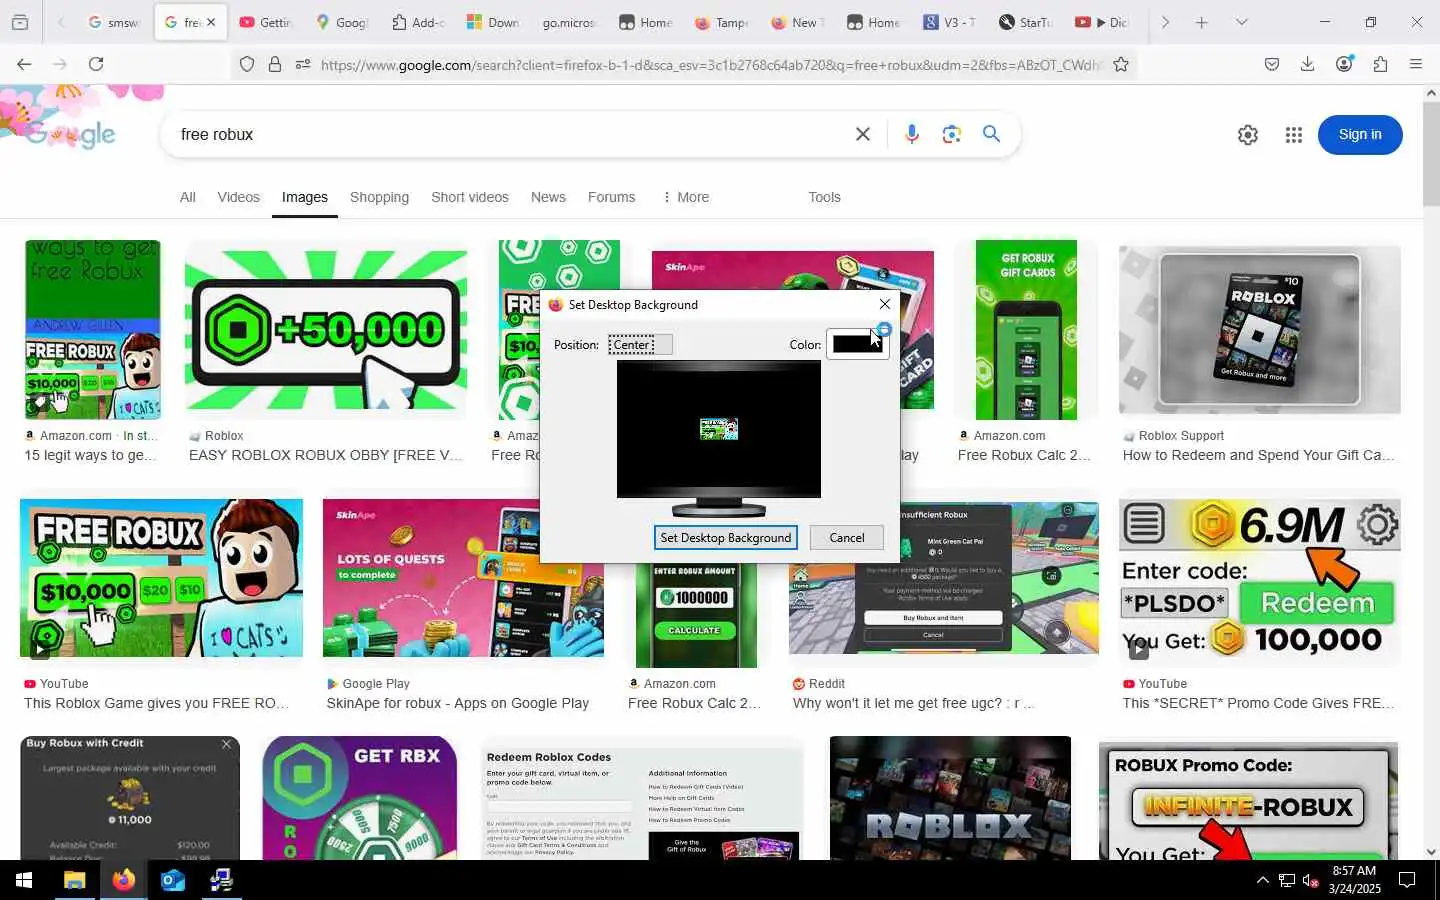The image size is (1440, 900).
Task: Open the Tools search options
Action: click(824, 197)
